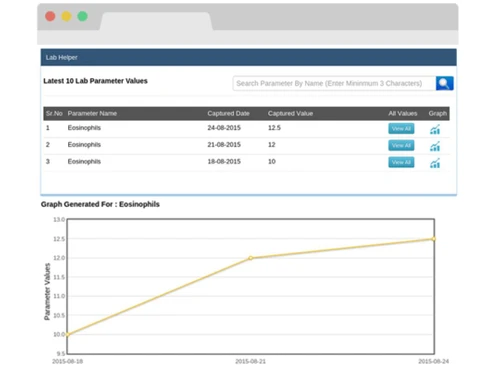
Task: Open graph icon for 21-08-2015 Eosinophils row
Action: pos(435,146)
